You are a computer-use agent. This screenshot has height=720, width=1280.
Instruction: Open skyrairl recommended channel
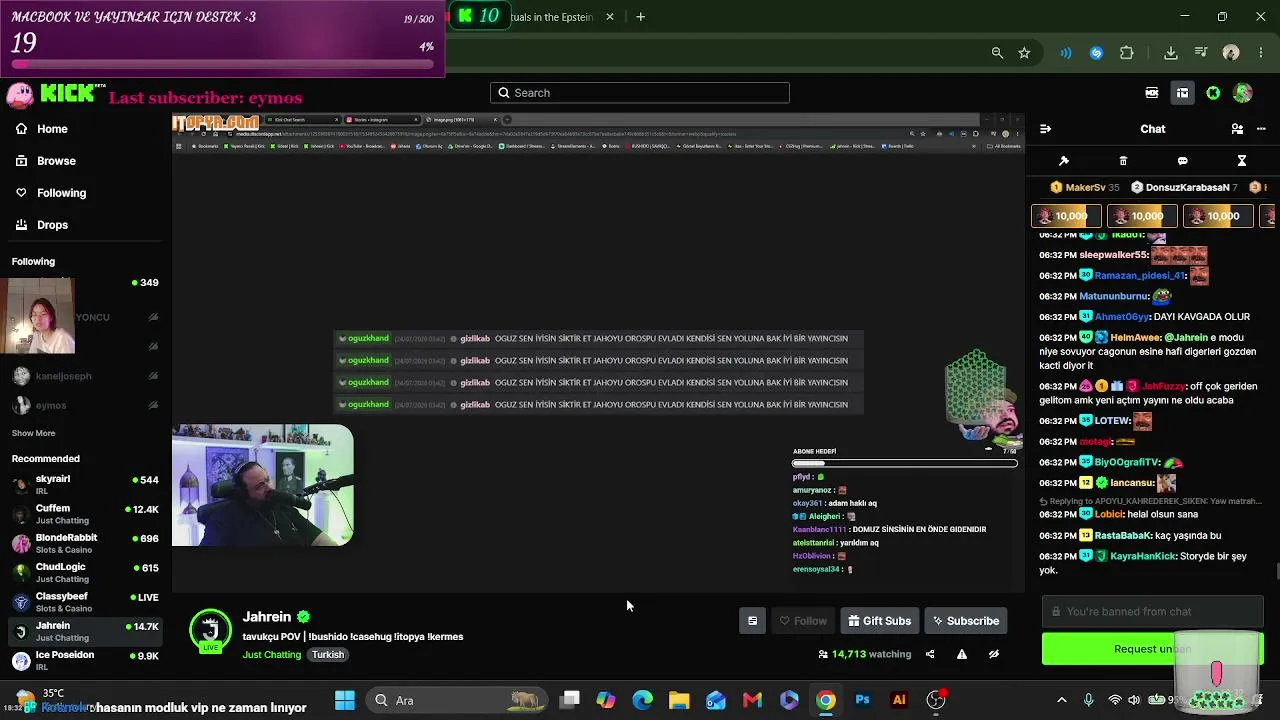coord(85,484)
